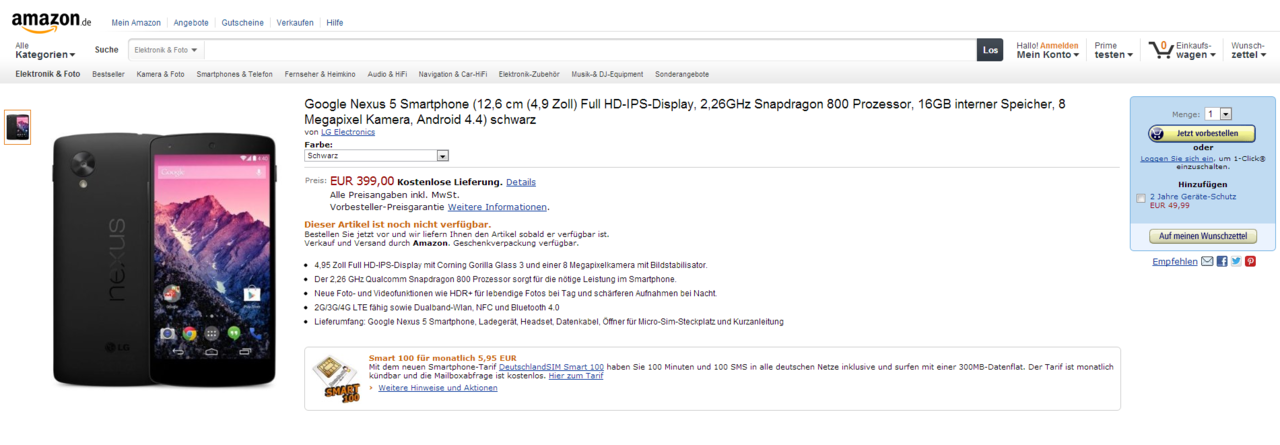Open the DeutschlandSIM Smart 100 link
The image size is (1280, 445).
pos(551,367)
